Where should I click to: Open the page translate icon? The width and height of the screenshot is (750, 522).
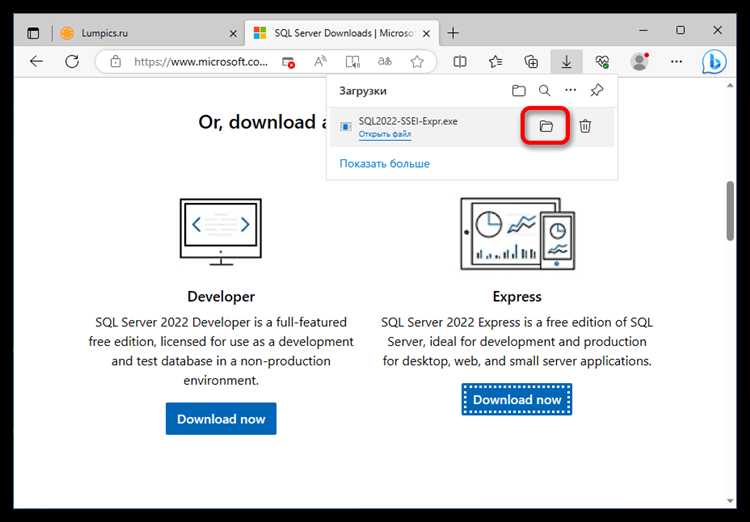(x=385, y=61)
